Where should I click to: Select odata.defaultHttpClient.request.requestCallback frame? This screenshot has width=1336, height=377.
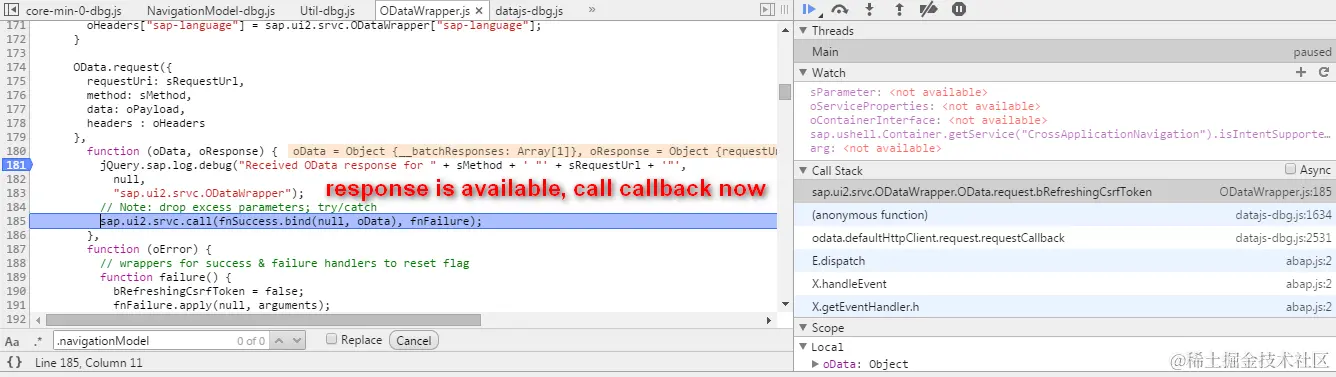click(x=1065, y=238)
